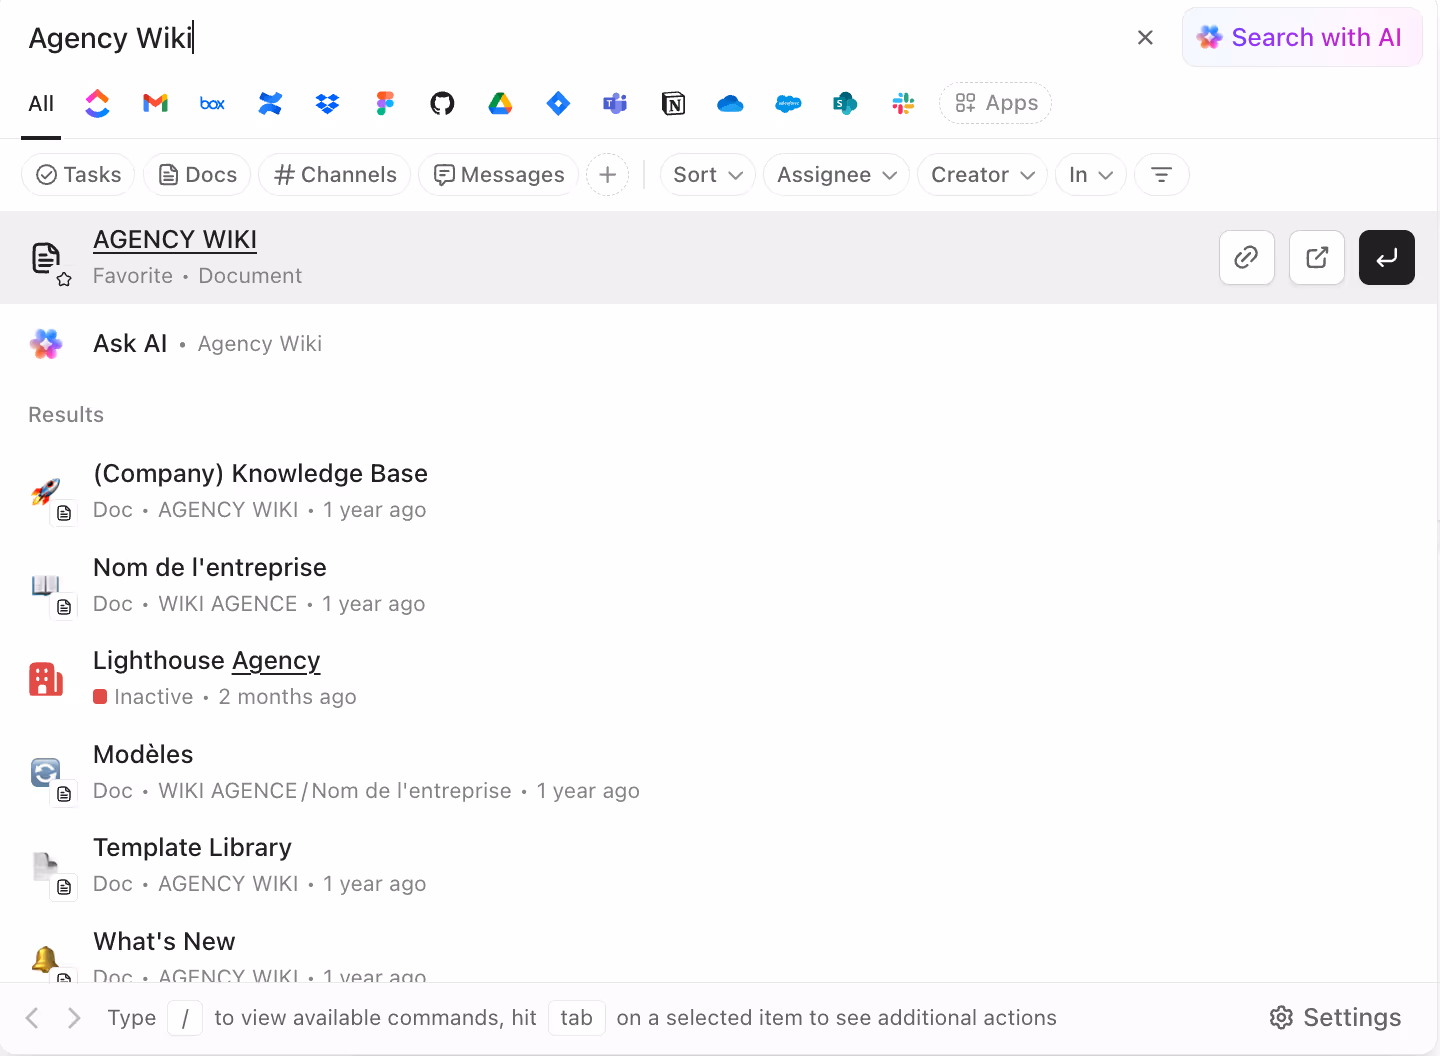The image size is (1440, 1056).
Task: Open the Sort dropdown
Action: tap(707, 175)
